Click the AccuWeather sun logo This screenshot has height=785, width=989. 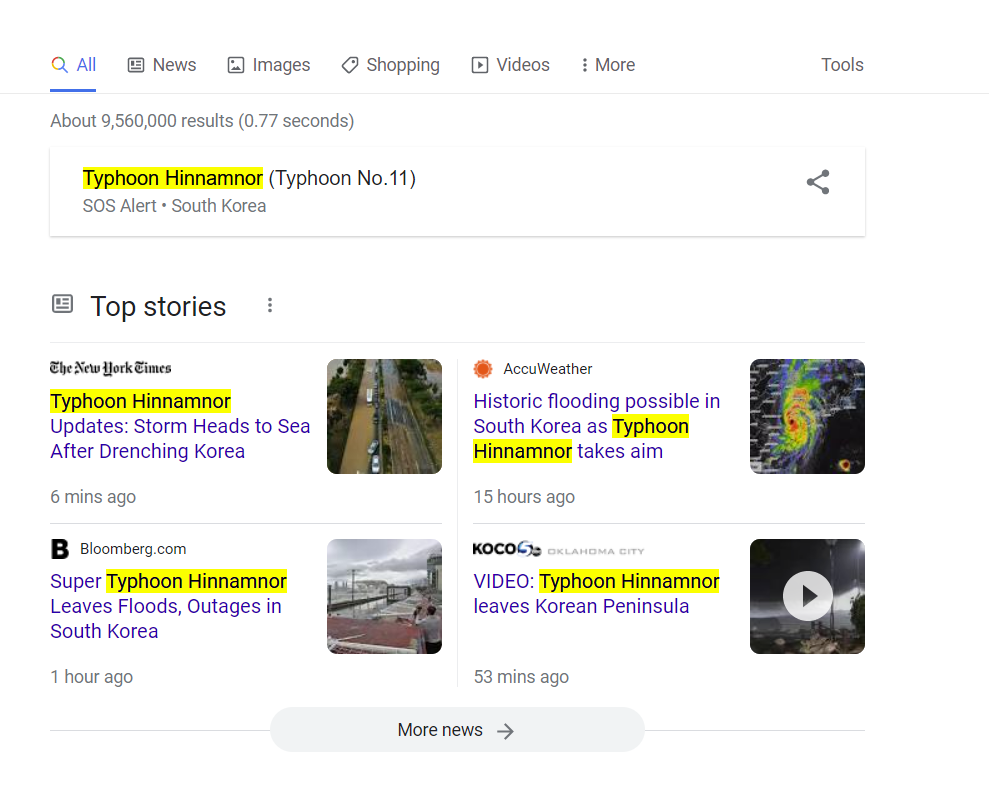tap(483, 368)
